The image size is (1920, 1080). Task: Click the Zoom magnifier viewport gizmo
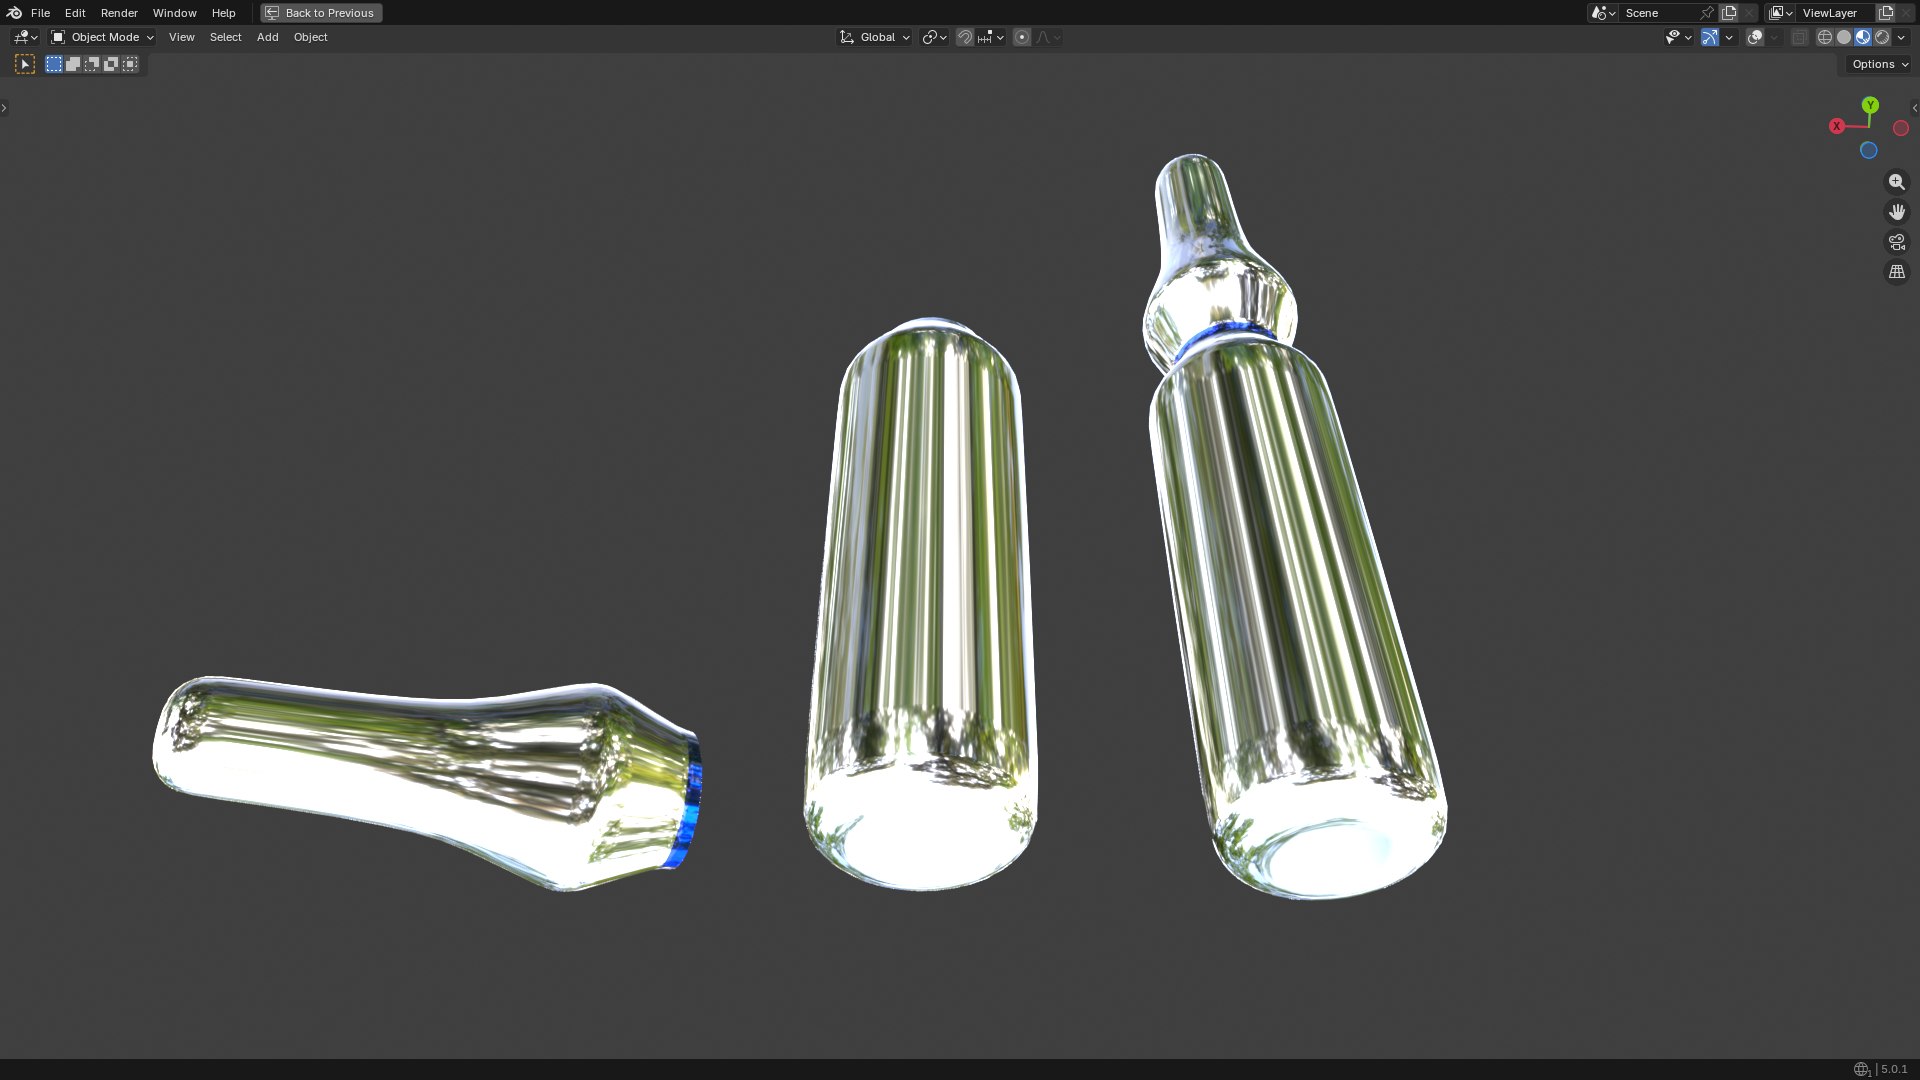[x=1896, y=182]
